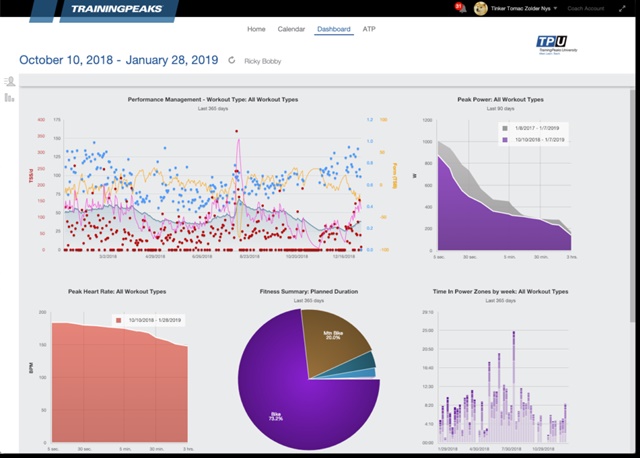Select the Ricky Bobby athlete name
This screenshot has width=640, height=458.
click(x=260, y=60)
